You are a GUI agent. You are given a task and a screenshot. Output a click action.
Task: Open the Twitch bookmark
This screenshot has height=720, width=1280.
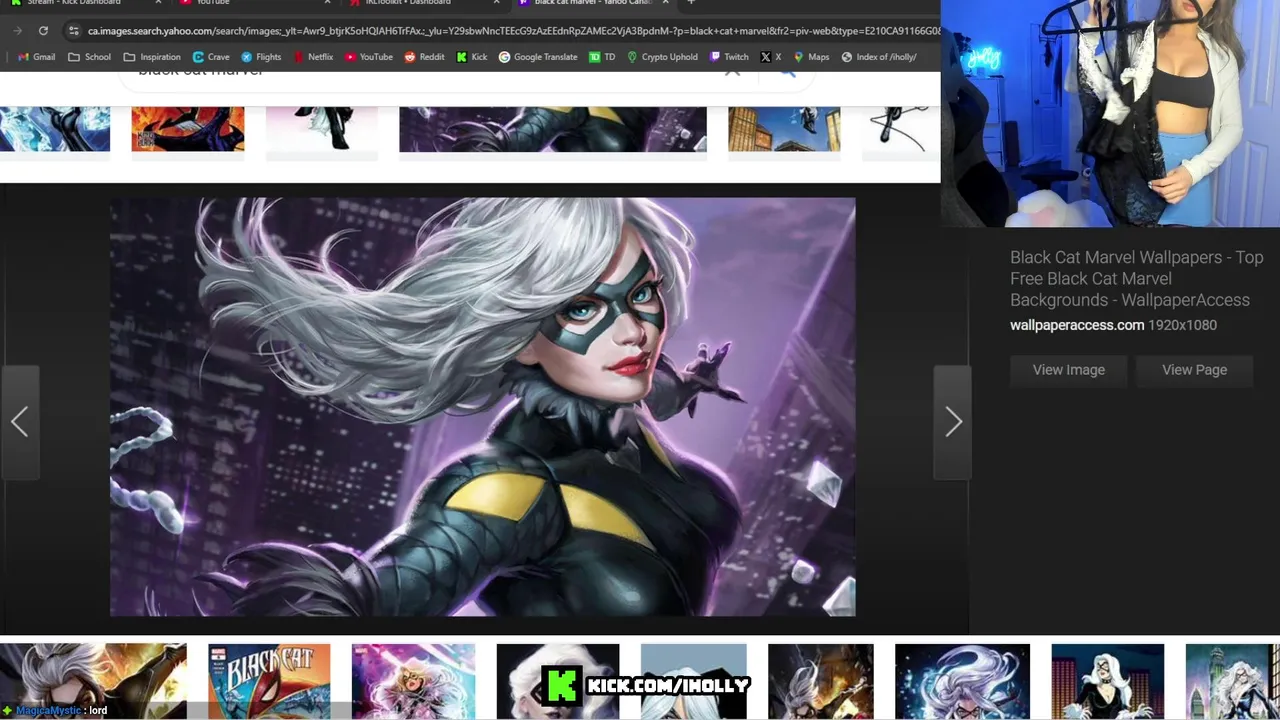tap(729, 57)
